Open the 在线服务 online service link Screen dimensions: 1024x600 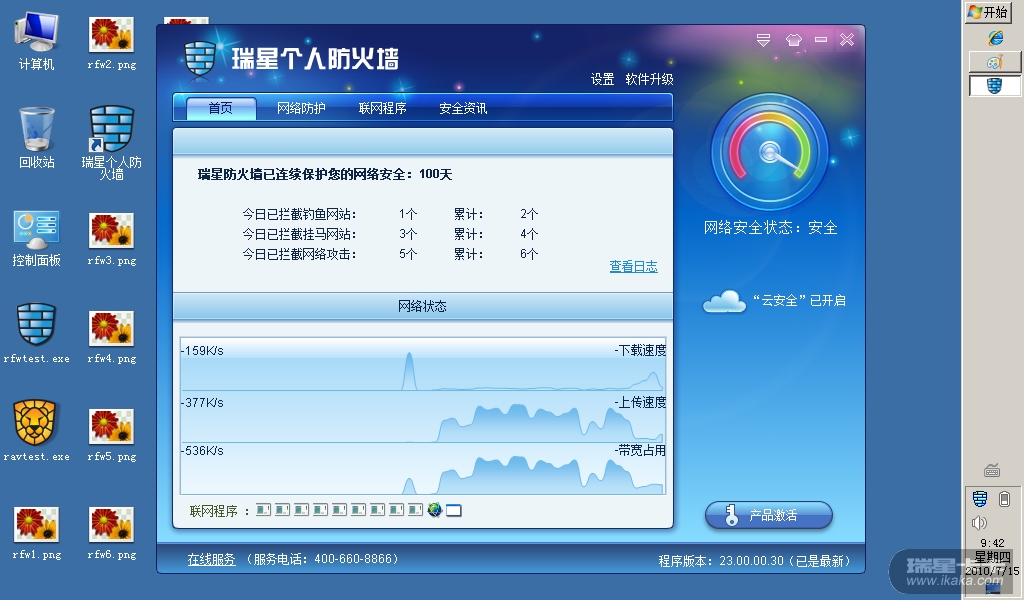212,560
